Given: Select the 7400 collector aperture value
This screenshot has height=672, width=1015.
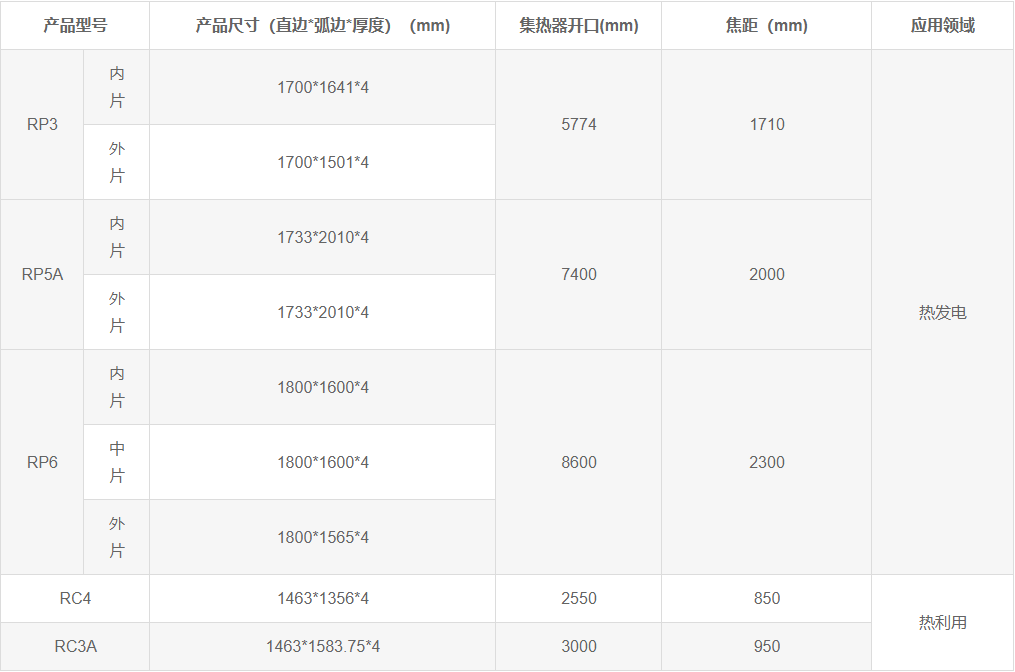Looking at the screenshot, I should coord(578,275).
